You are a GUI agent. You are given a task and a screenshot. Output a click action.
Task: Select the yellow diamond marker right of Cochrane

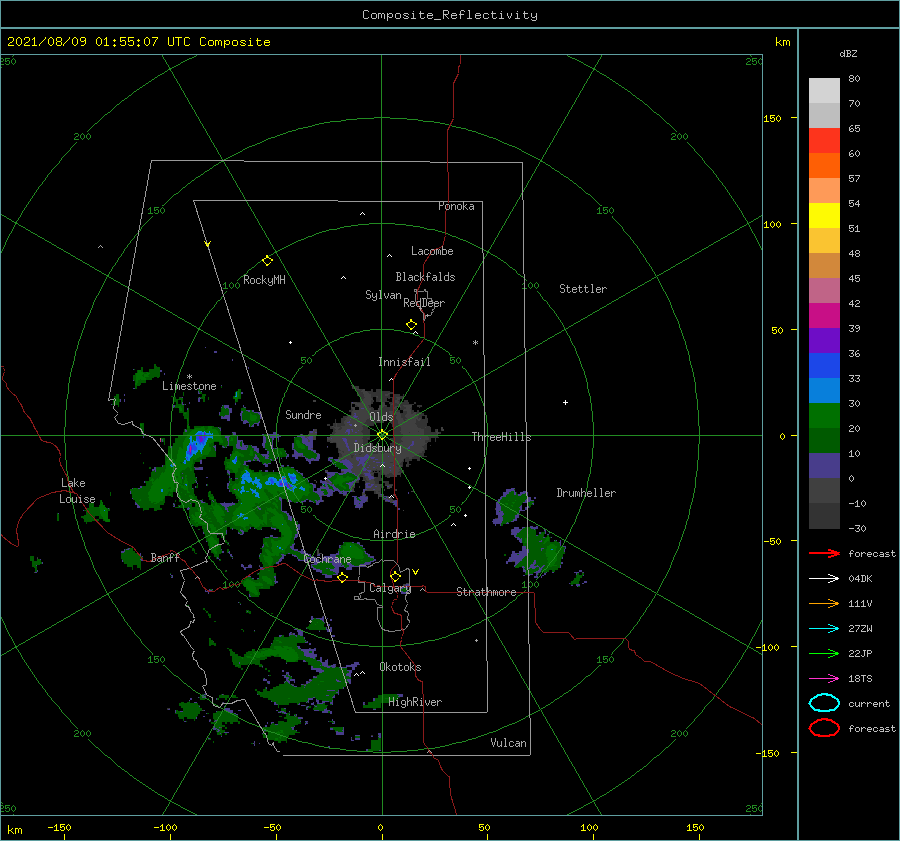click(343, 578)
